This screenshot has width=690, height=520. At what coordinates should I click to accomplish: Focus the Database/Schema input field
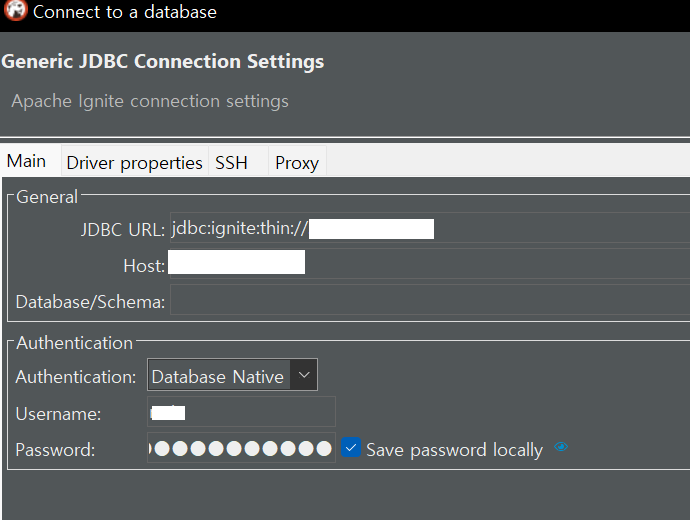(x=429, y=300)
